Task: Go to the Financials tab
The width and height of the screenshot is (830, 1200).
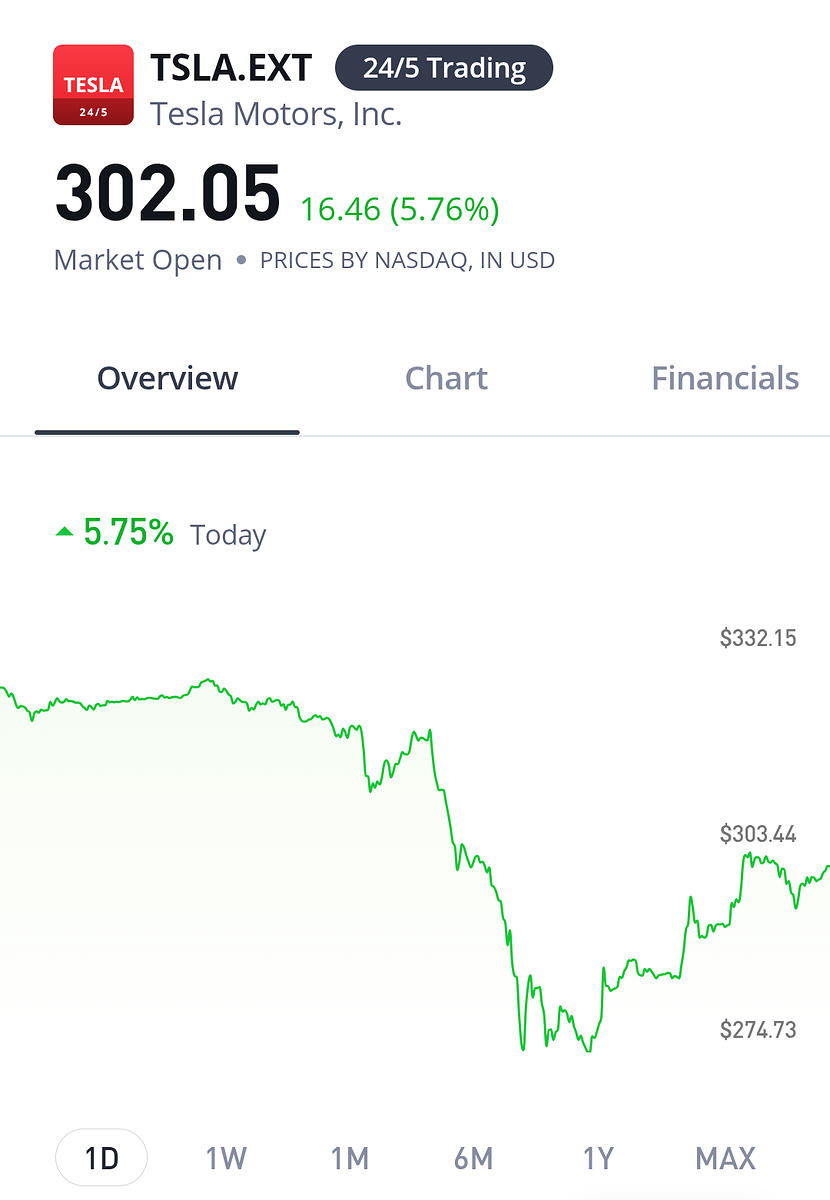Action: (725, 379)
